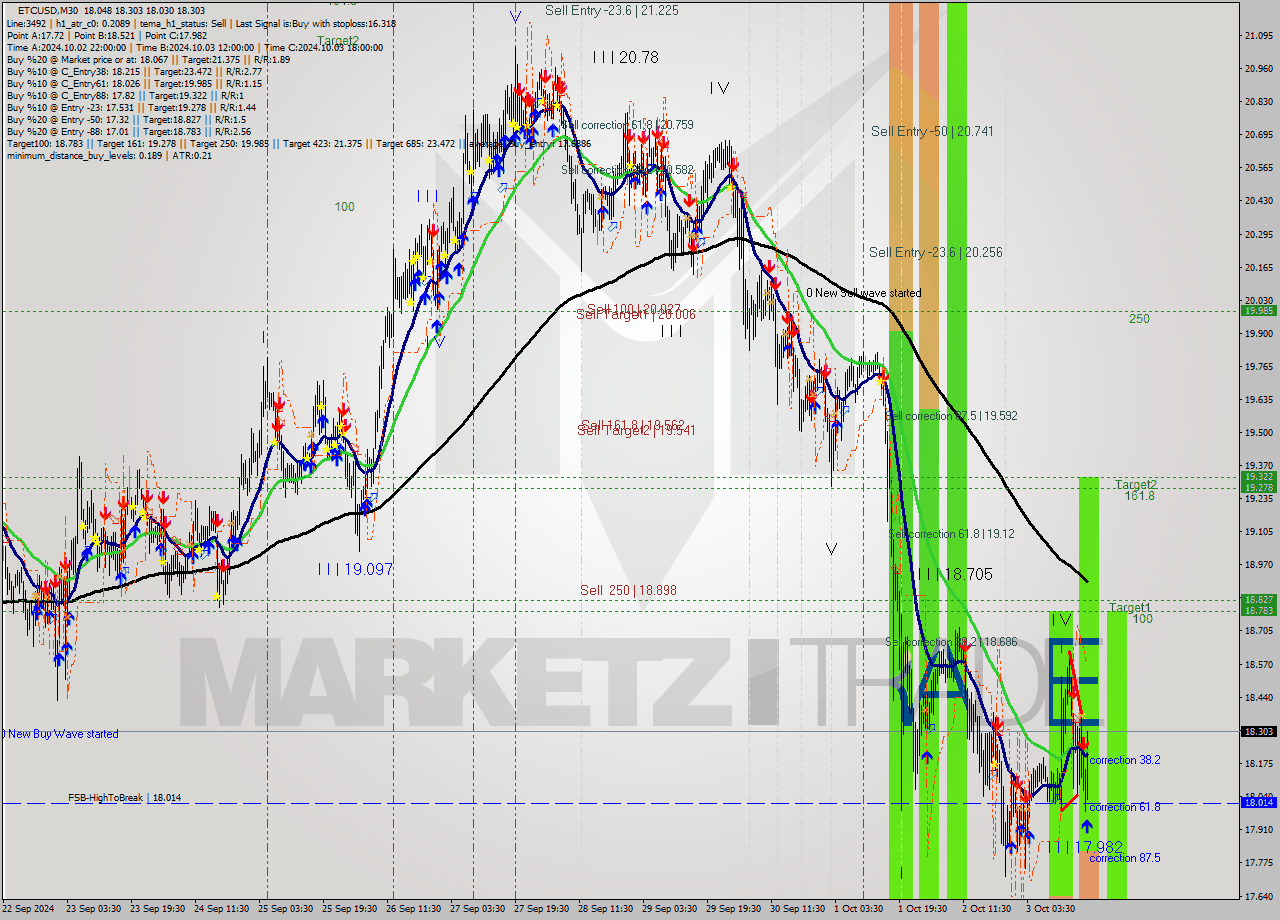Click the green '161.8' level label

point(1139,496)
